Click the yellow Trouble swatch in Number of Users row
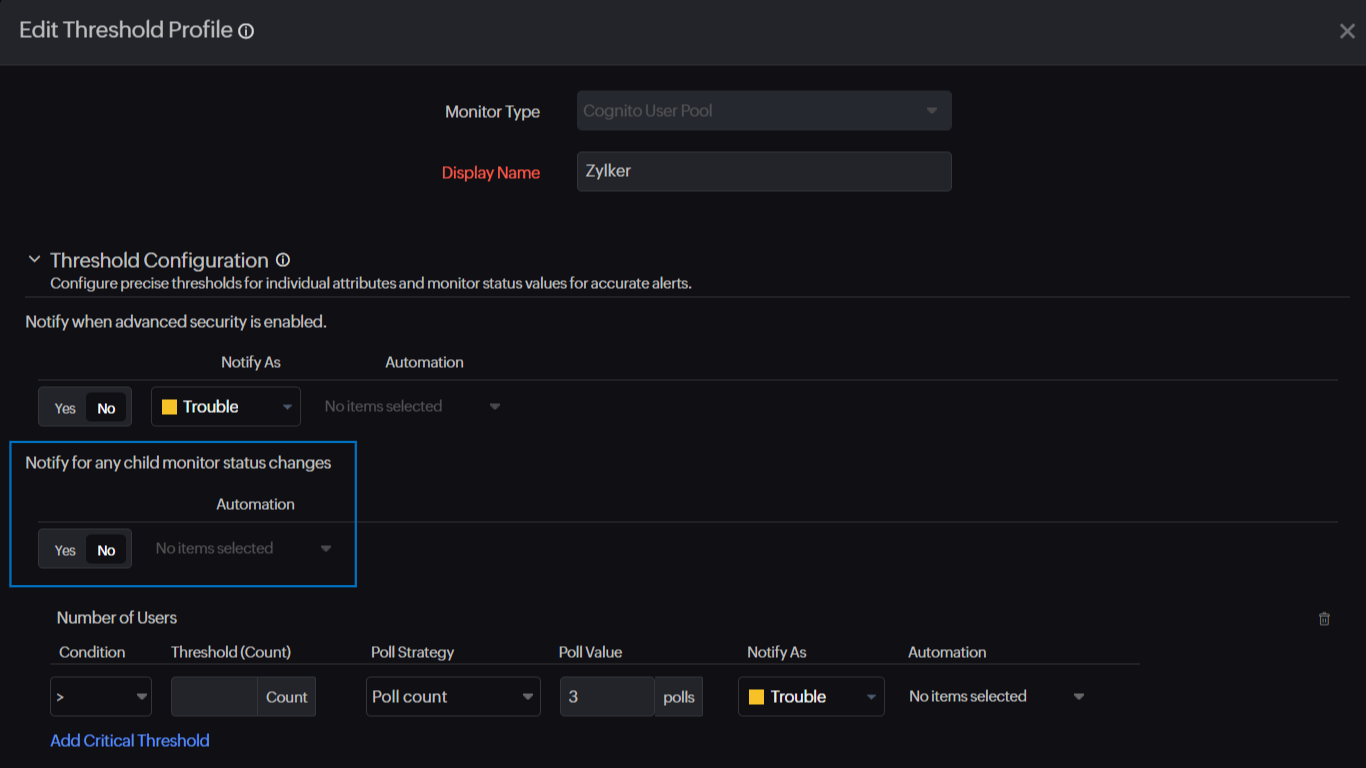The width and height of the screenshot is (1366, 768). [x=757, y=697]
